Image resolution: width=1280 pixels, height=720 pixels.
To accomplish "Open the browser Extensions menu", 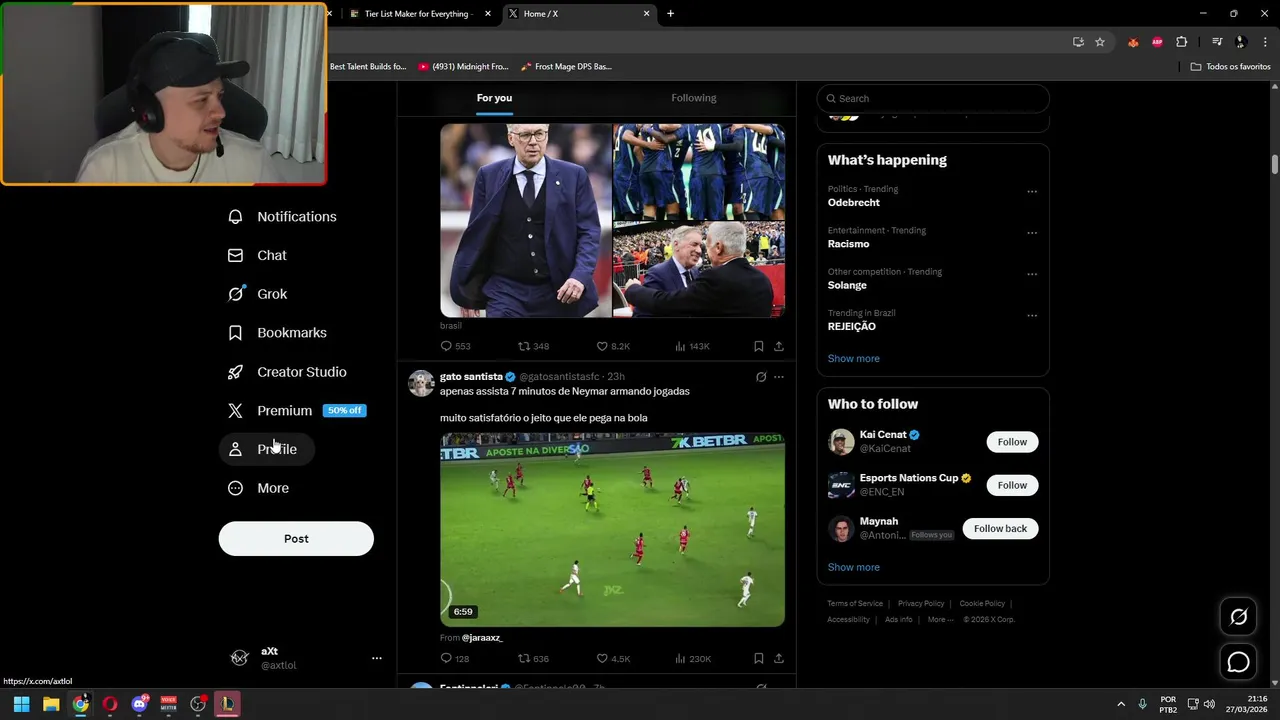I will pyautogui.click(x=1181, y=42).
